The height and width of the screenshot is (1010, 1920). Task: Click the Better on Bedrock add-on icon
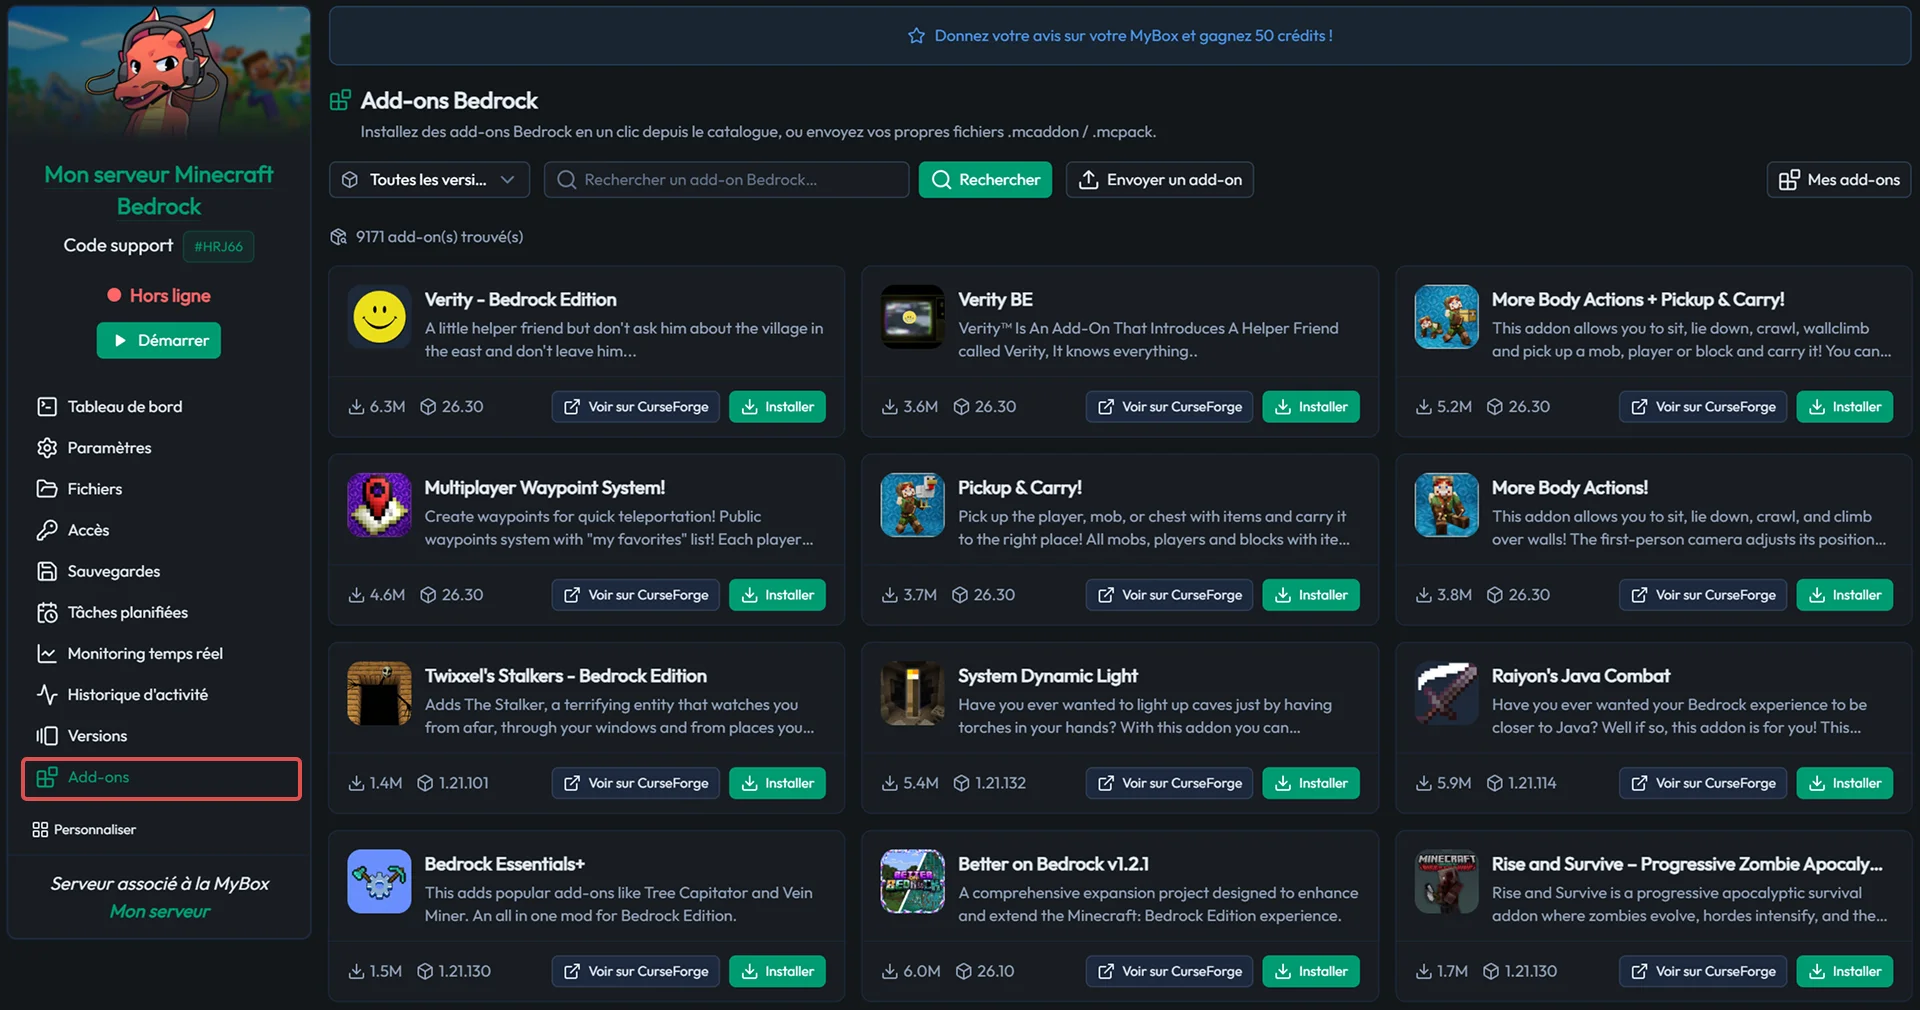[x=912, y=881]
